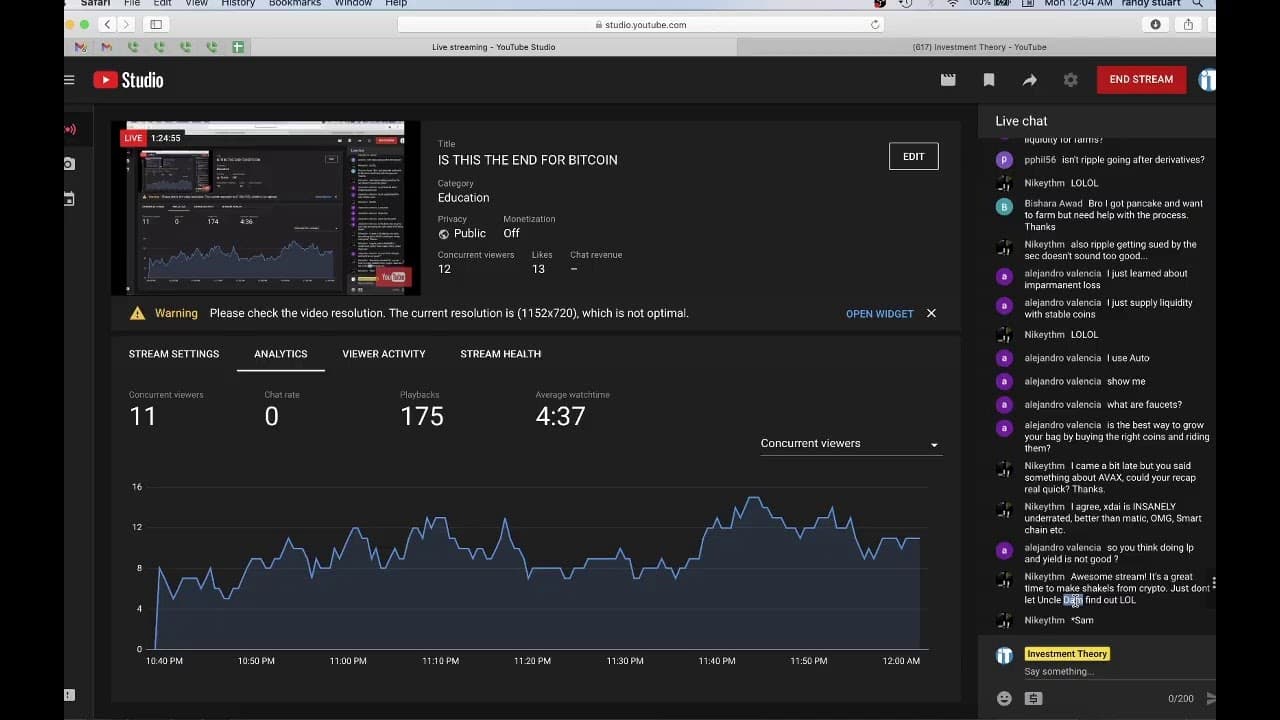Image resolution: width=1280 pixels, height=720 pixels.
Task: Open Safari's downloads icon
Action: [1156, 24]
